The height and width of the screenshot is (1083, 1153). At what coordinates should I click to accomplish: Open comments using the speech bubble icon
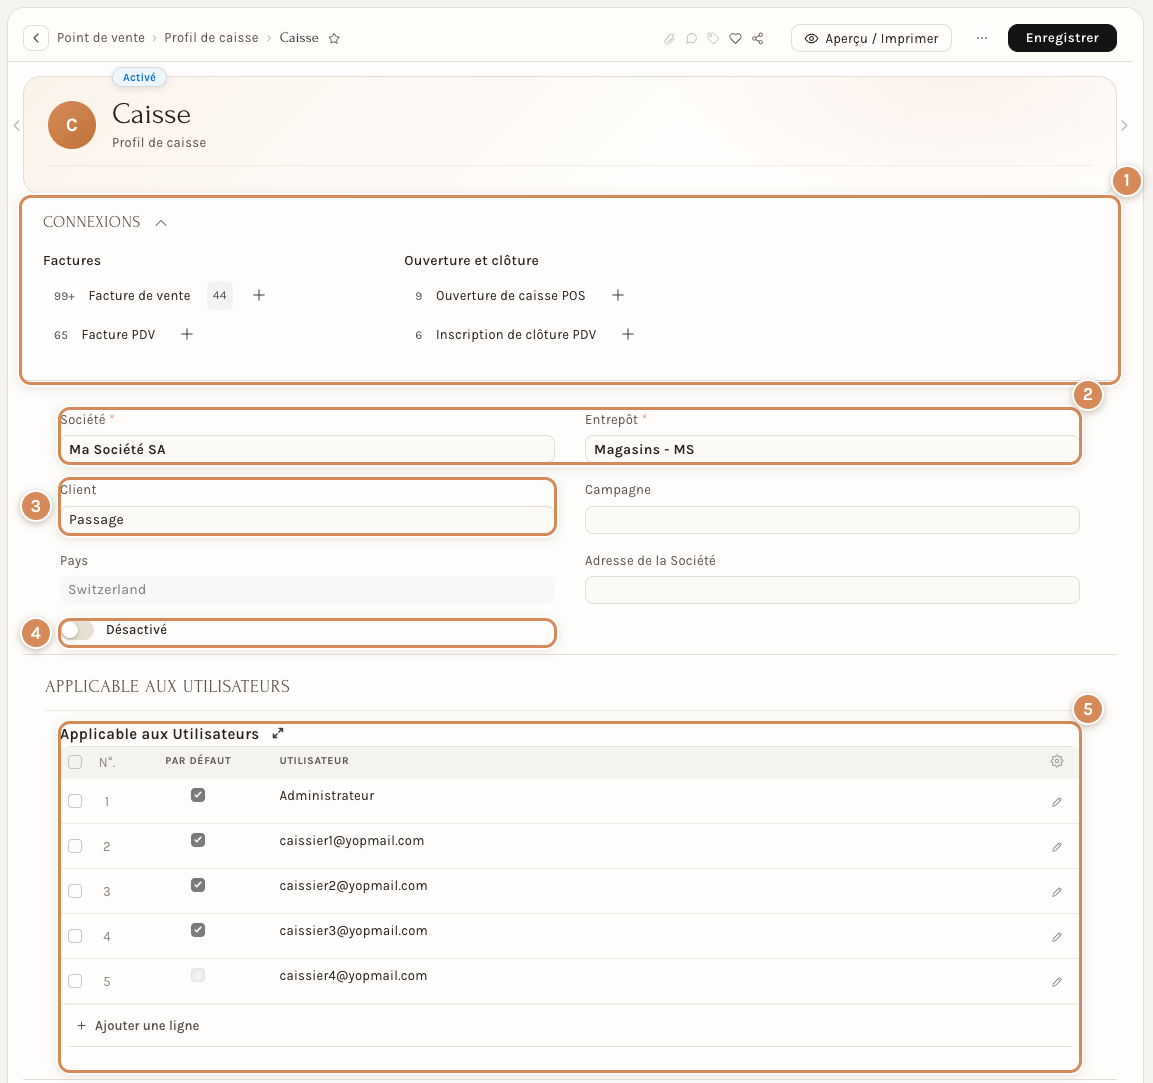(691, 38)
